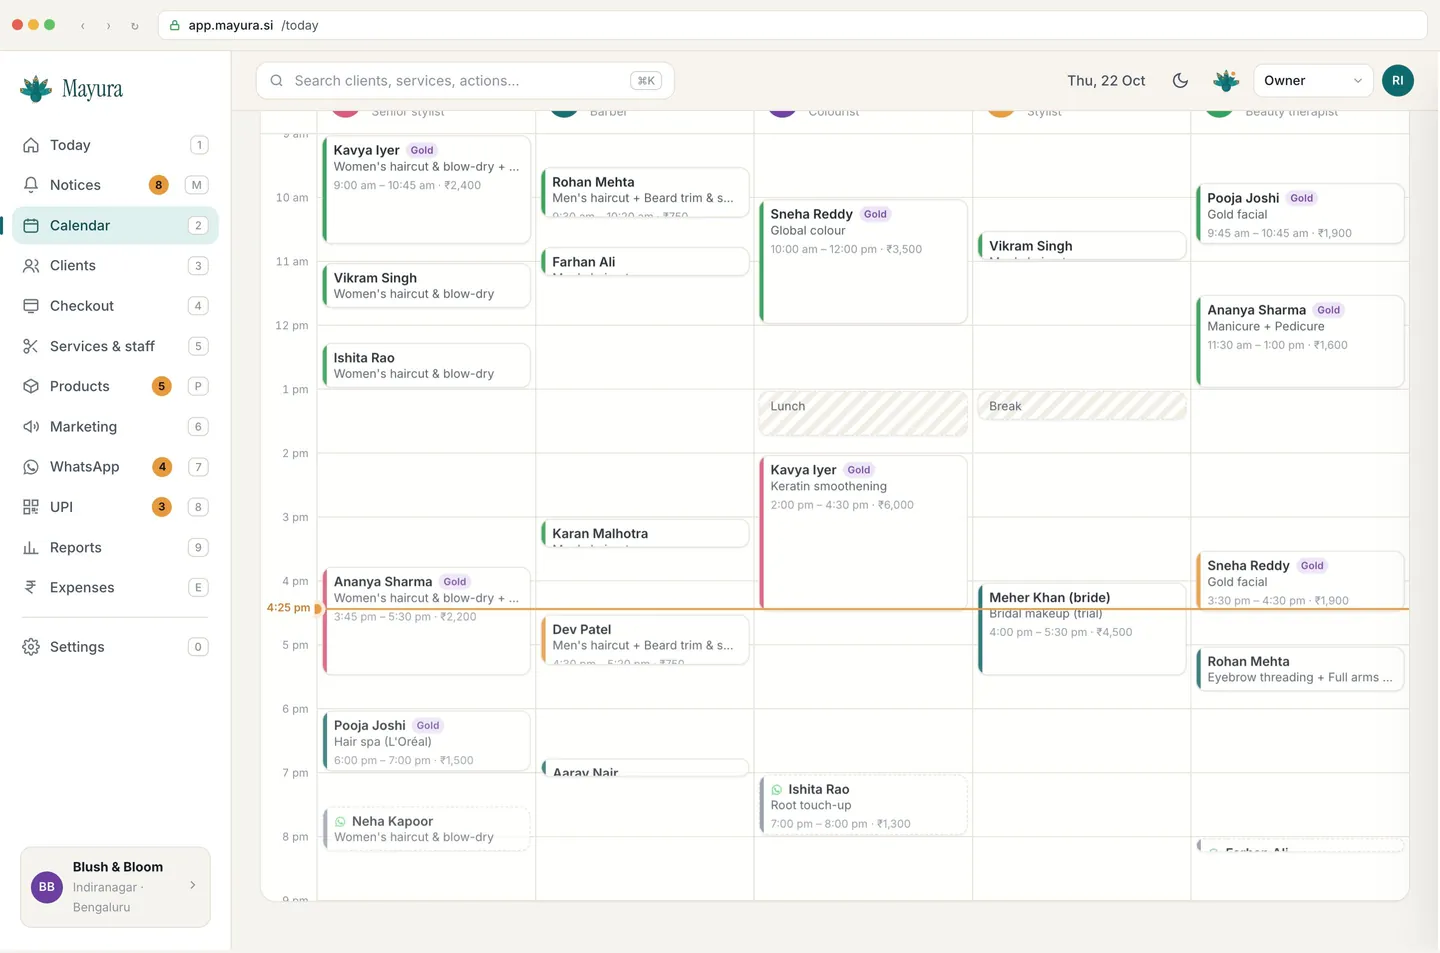Open Meher Khan bridal makeup appointment
This screenshot has width=1440, height=953.
(x=1082, y=630)
